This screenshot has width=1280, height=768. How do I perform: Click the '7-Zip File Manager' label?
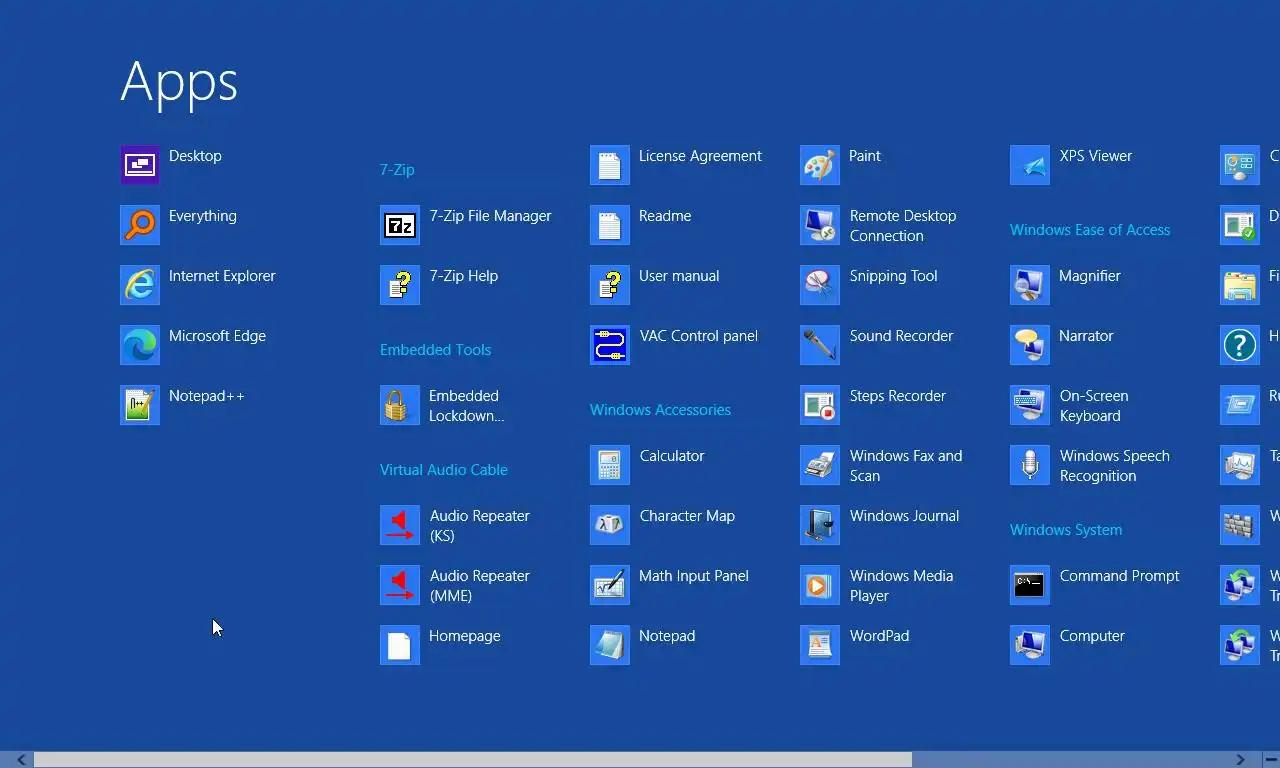tap(490, 216)
